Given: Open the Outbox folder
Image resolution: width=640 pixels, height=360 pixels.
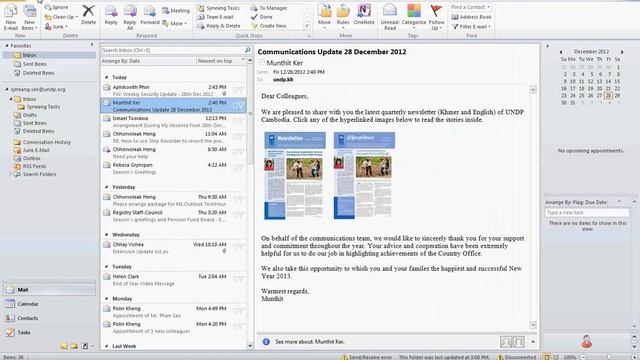Looking at the screenshot, I should 31,158.
